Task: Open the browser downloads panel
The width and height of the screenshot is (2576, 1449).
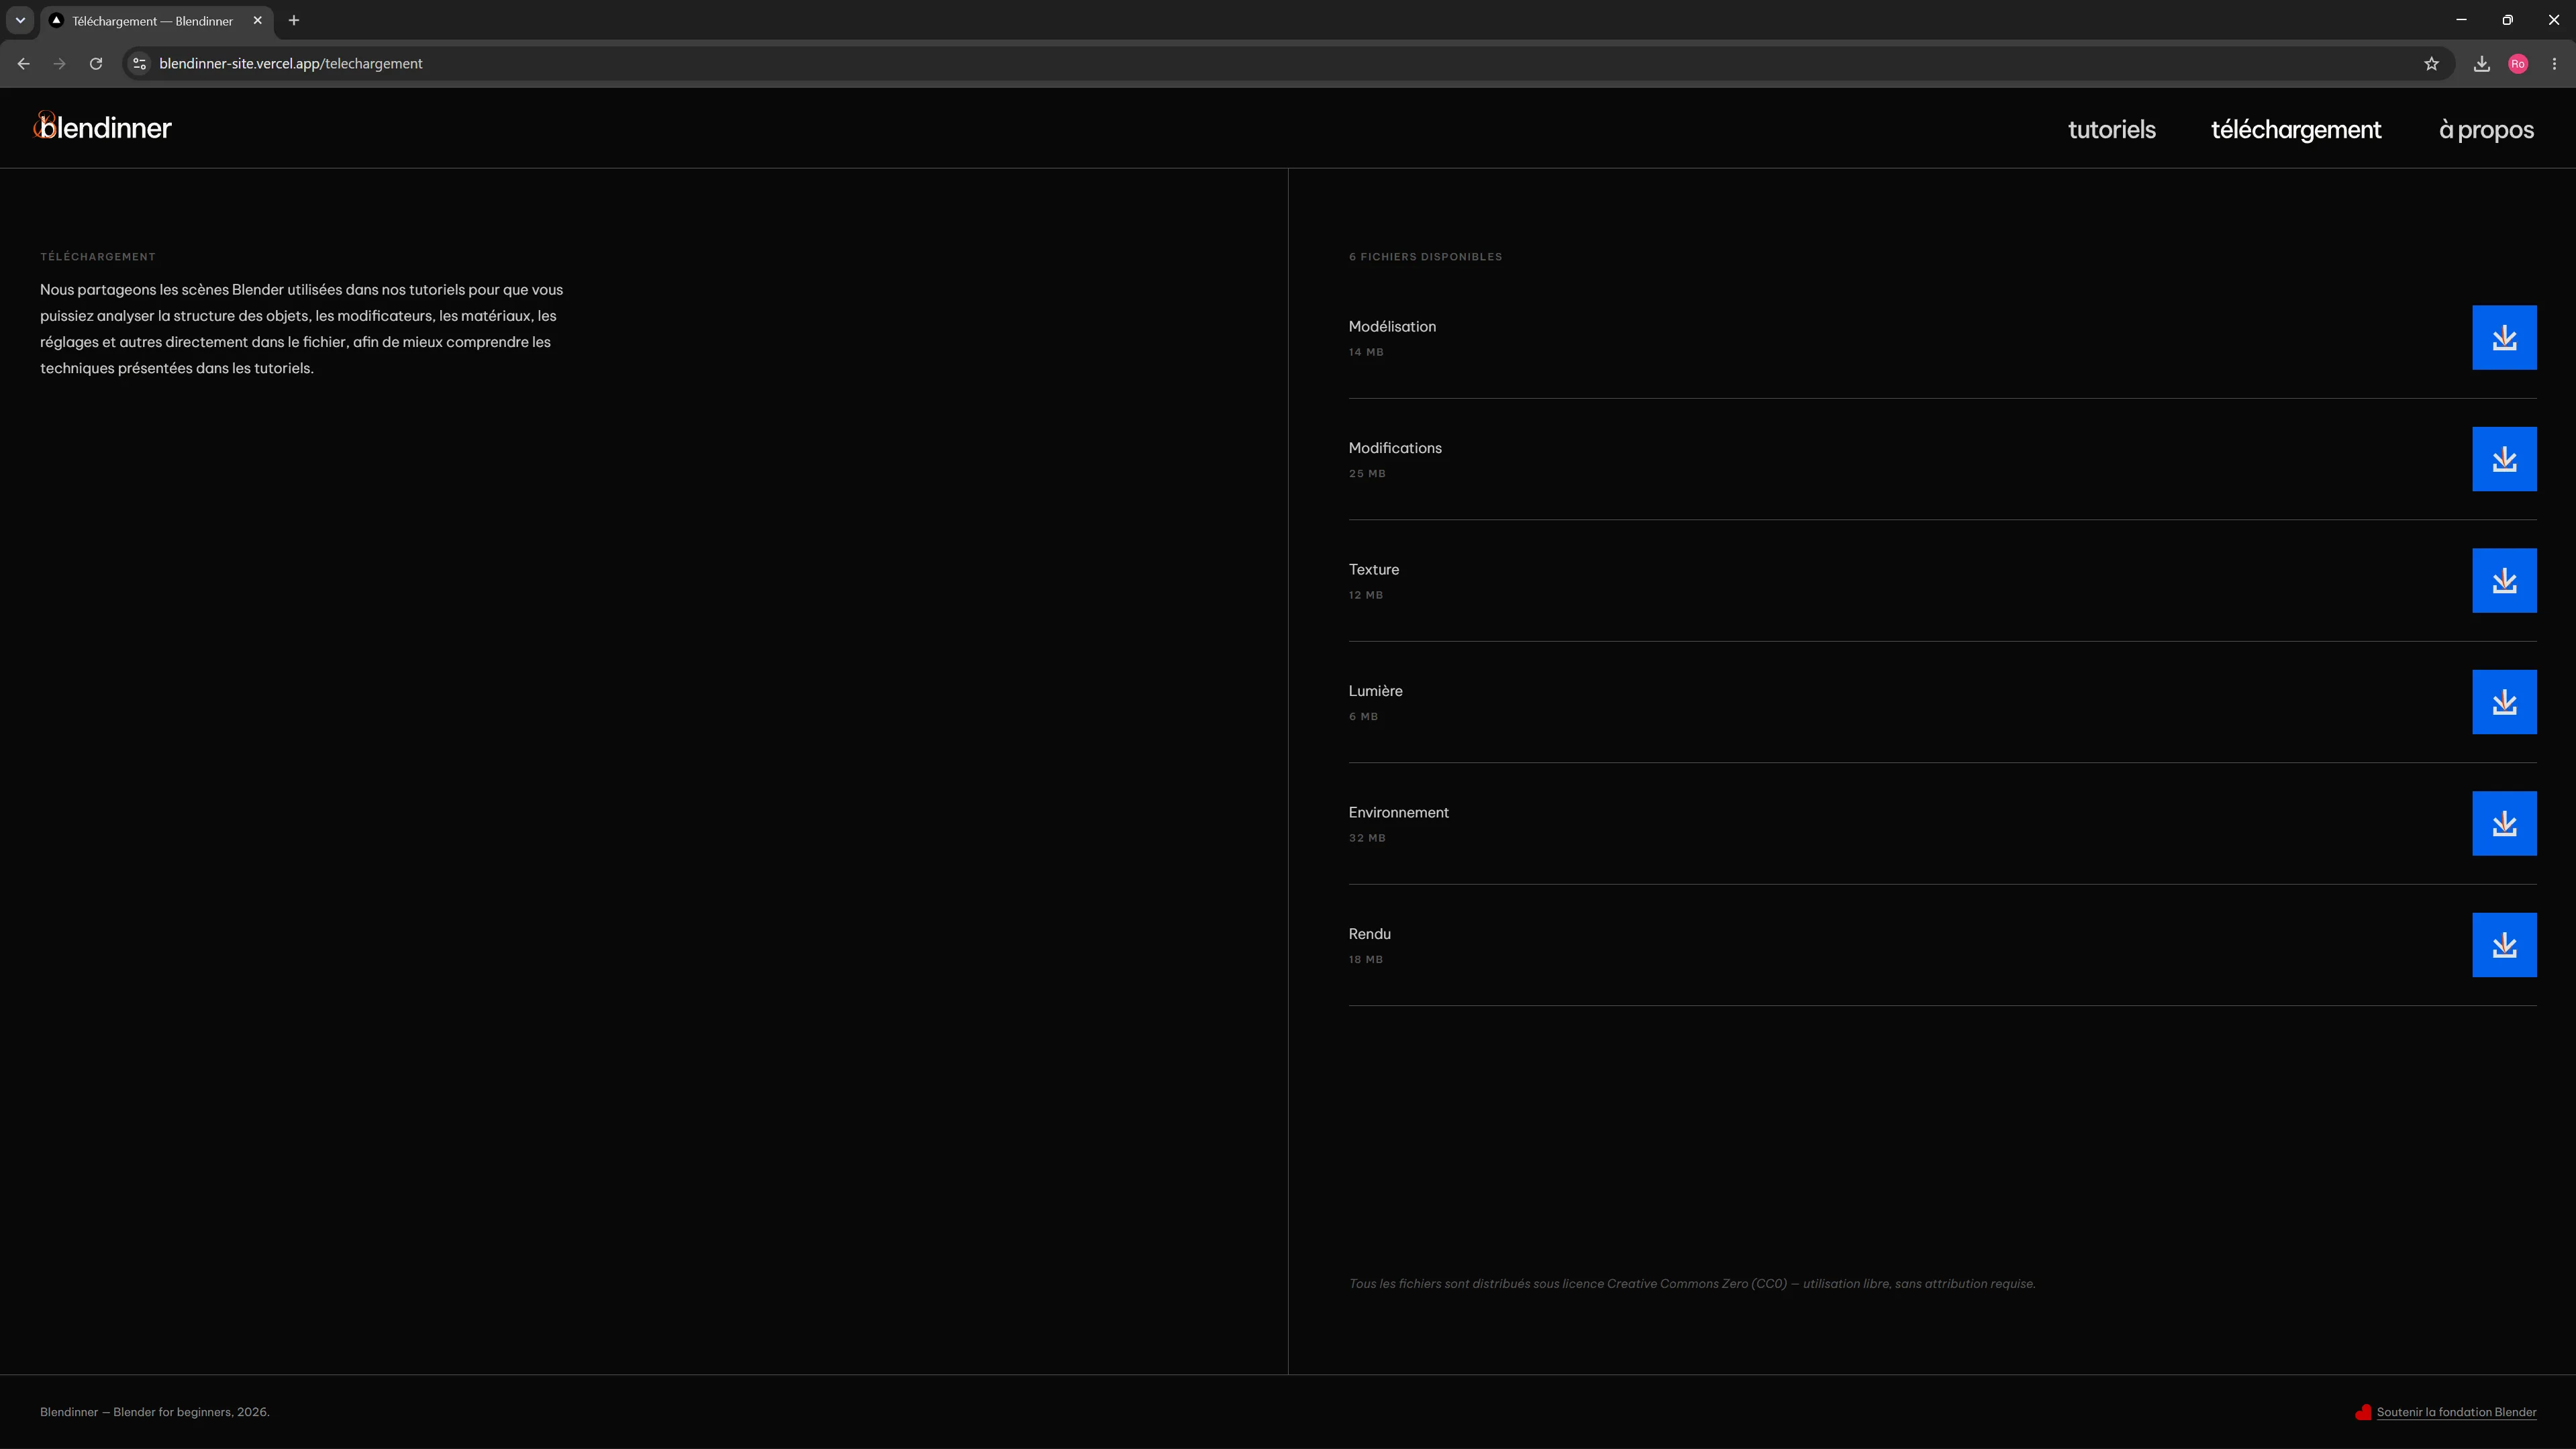Action: tap(2482, 64)
